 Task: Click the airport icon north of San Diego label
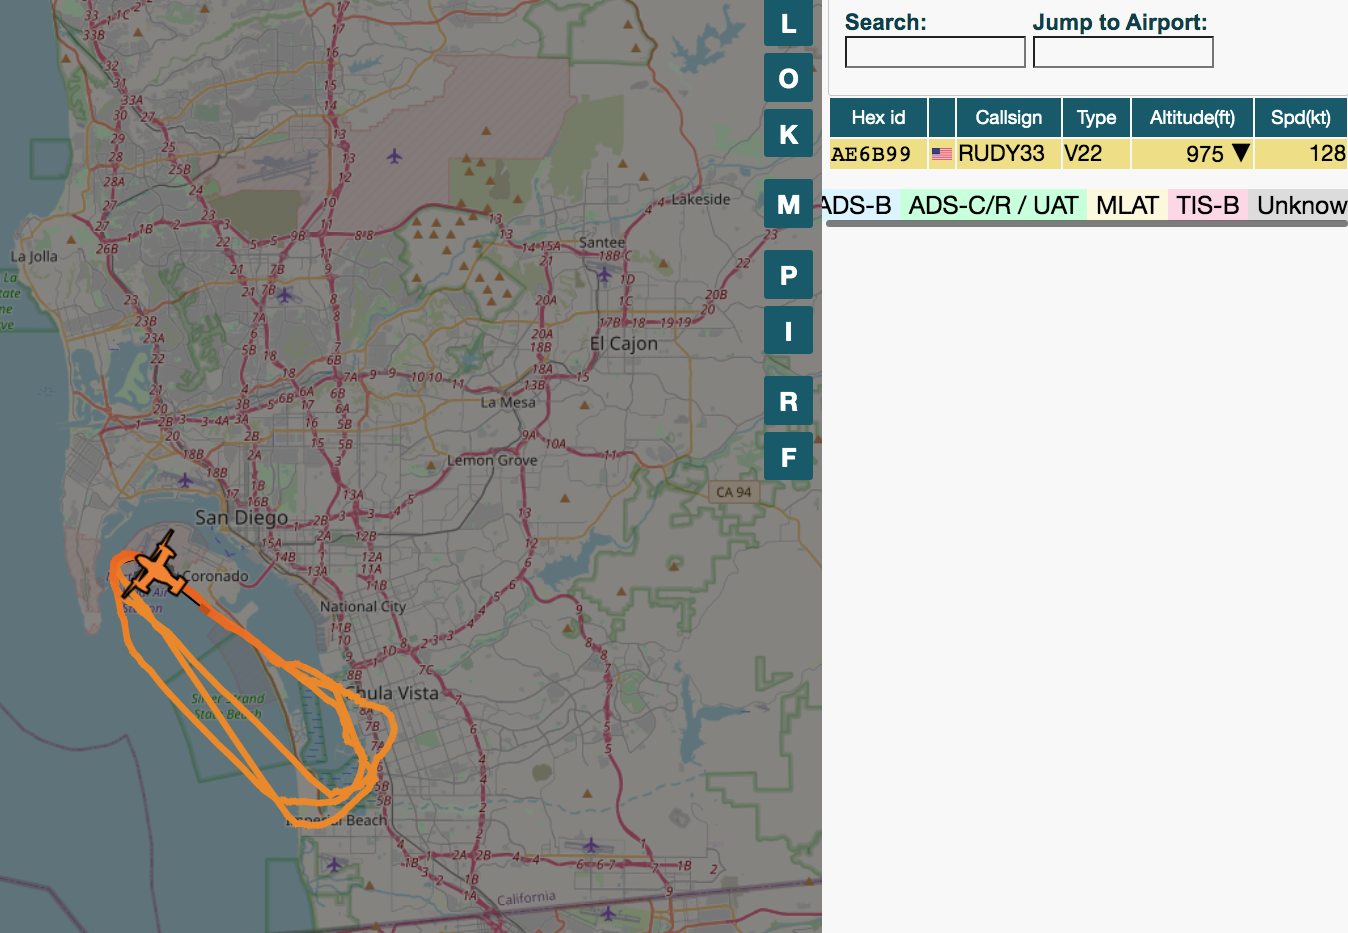point(185,481)
